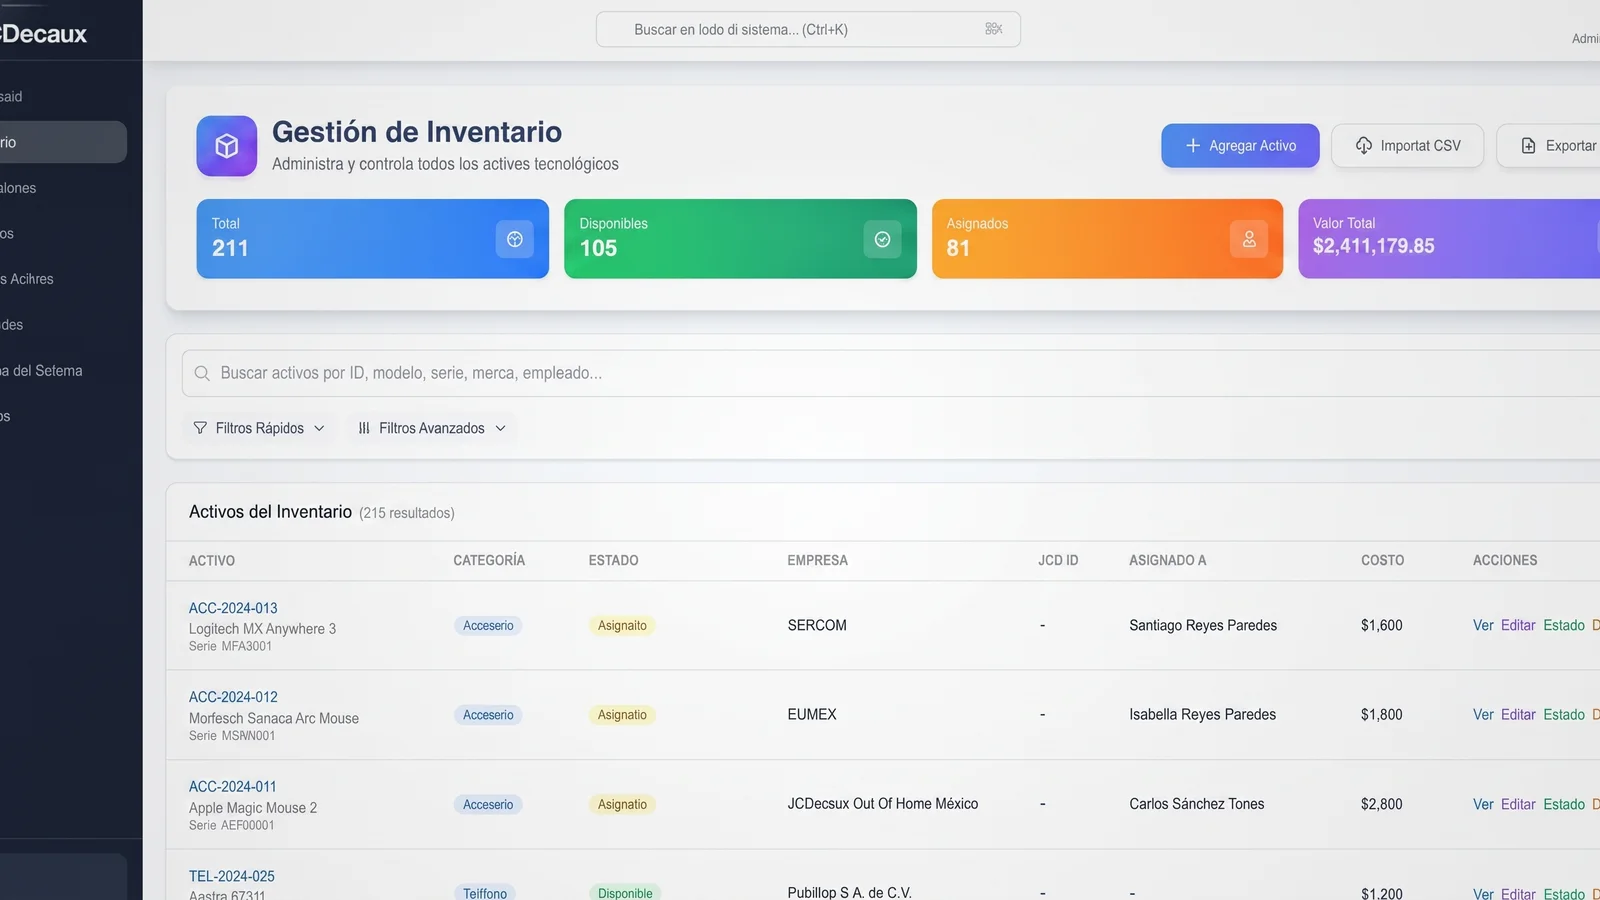The height and width of the screenshot is (900, 1600).
Task: Click the ACTIVO column header
Action: click(212, 561)
